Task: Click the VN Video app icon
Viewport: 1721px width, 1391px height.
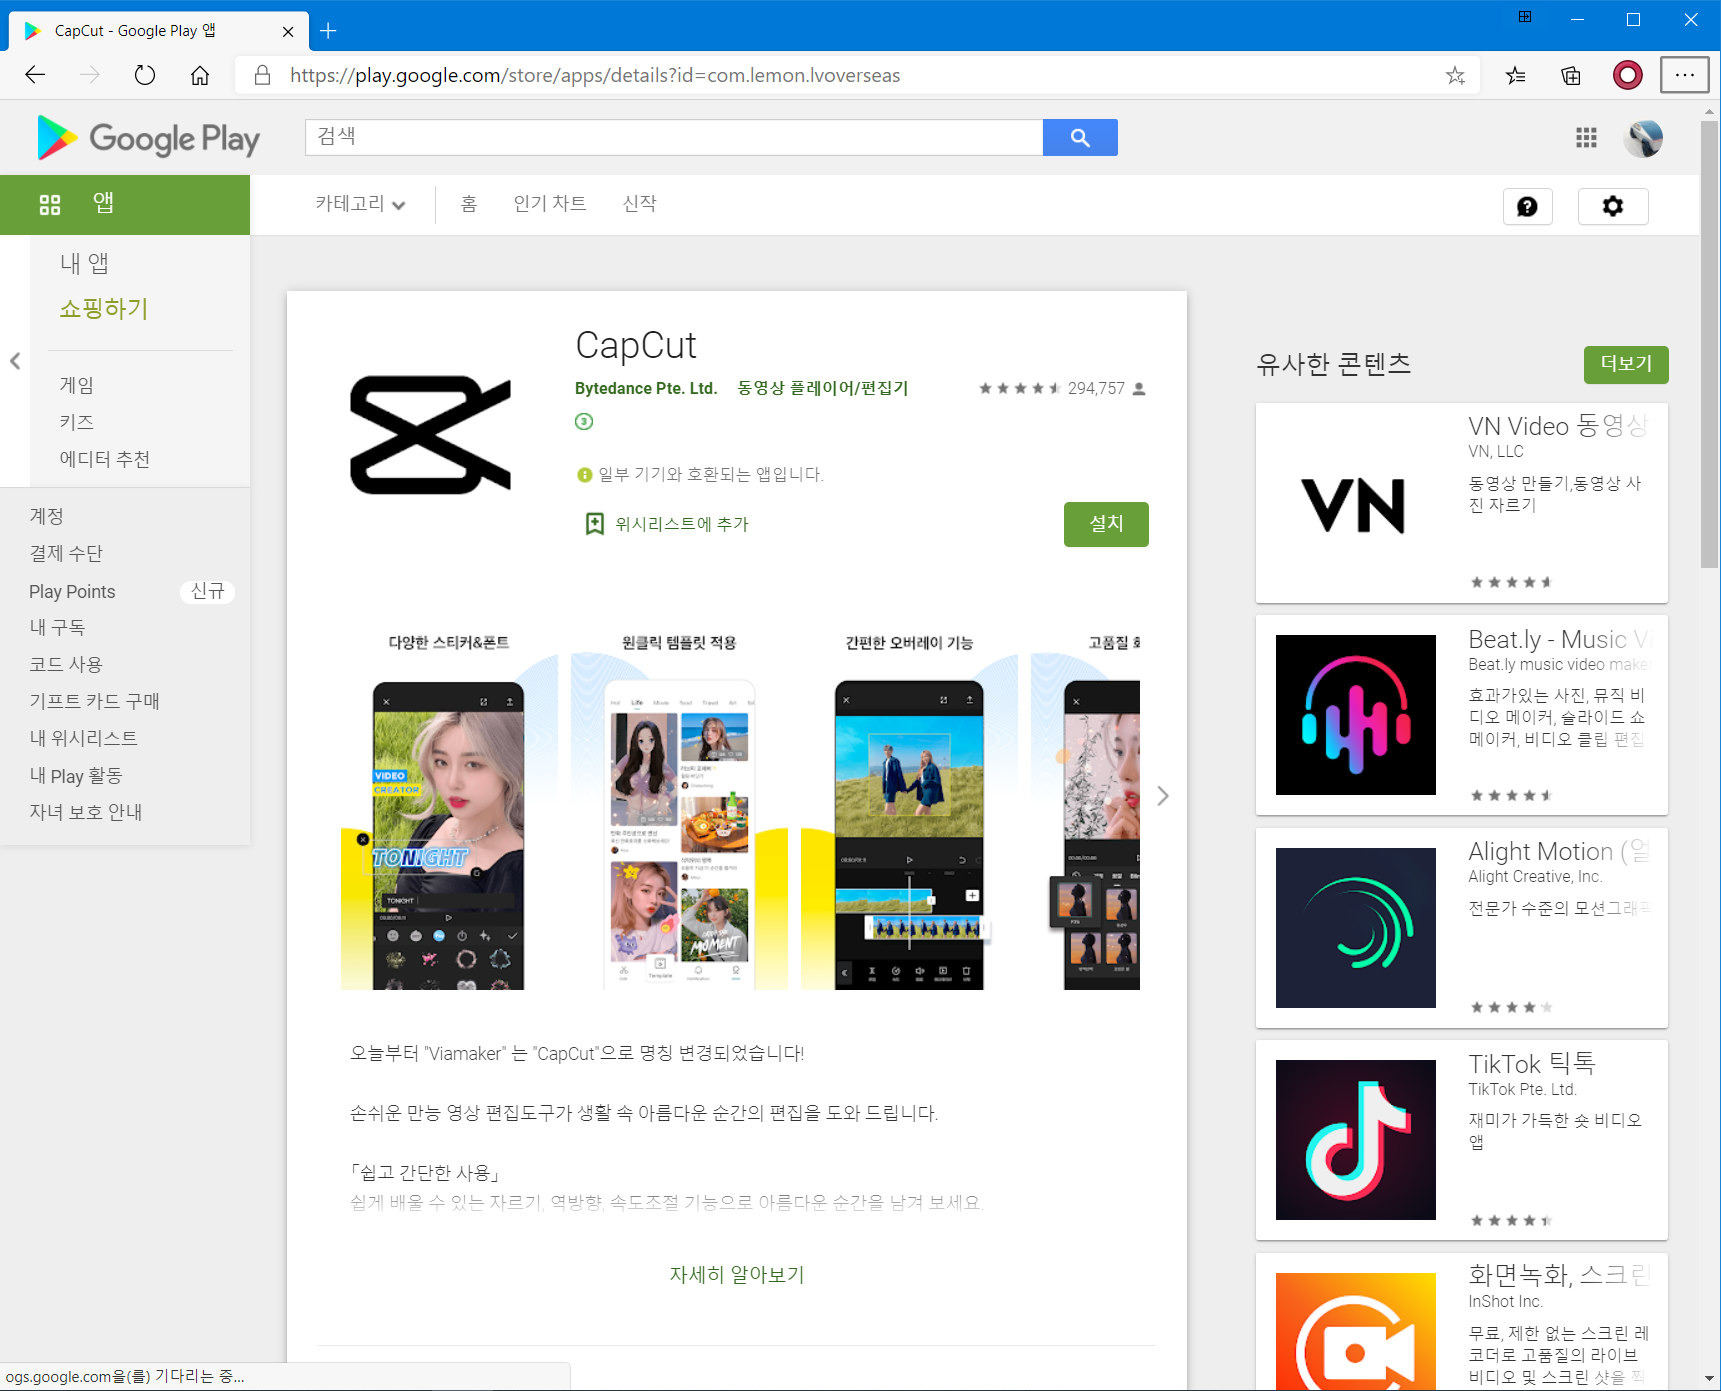Action: 1355,504
